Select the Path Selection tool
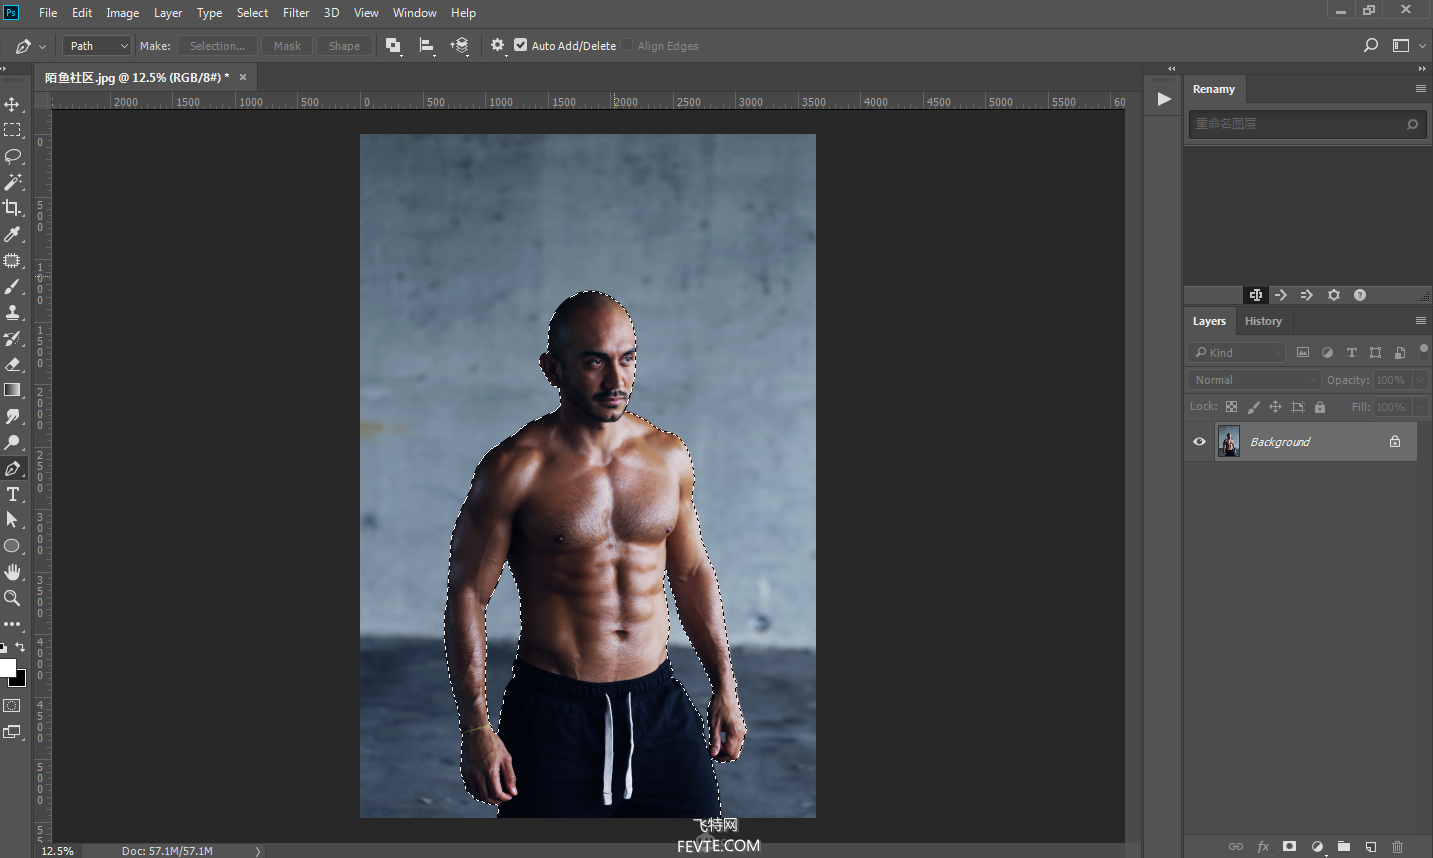The height and width of the screenshot is (858, 1433). point(12,520)
